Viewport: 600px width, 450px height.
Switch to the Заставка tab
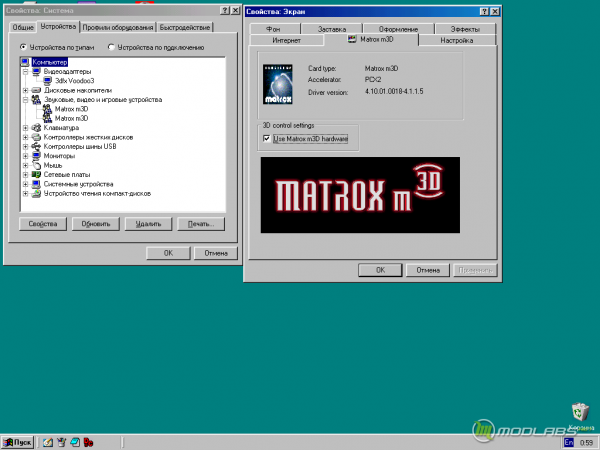331,29
